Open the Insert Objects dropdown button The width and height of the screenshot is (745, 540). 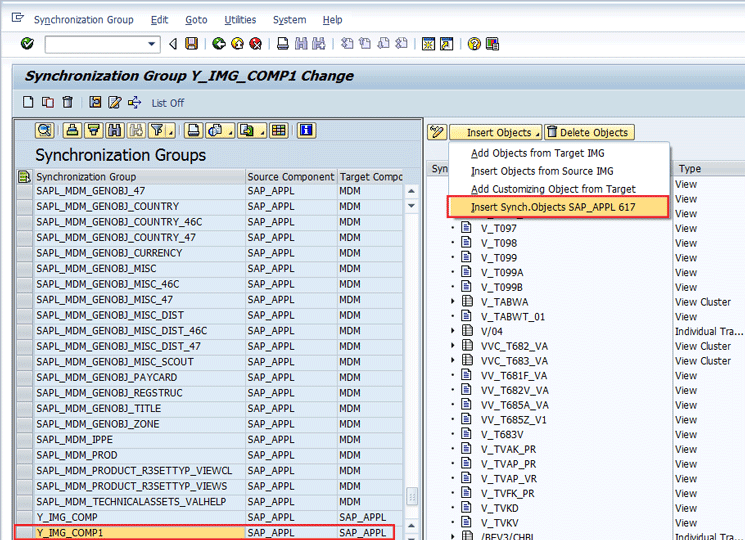click(x=495, y=132)
